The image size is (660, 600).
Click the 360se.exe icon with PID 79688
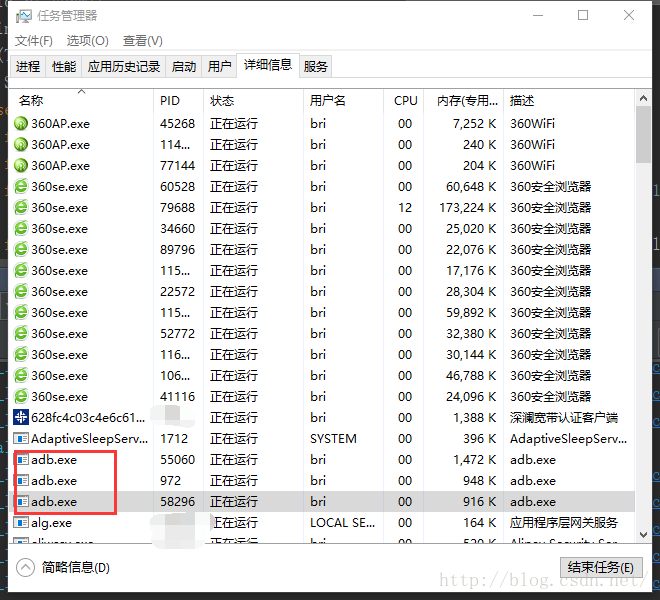pos(21,208)
